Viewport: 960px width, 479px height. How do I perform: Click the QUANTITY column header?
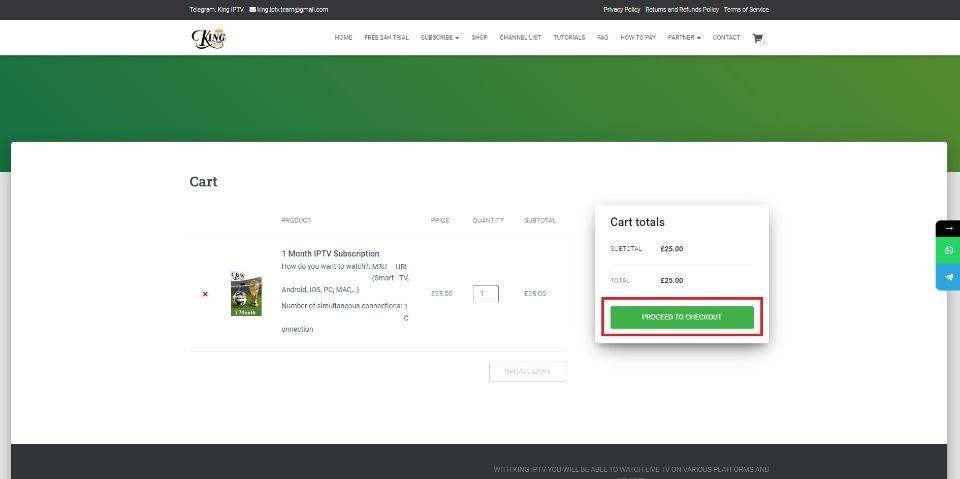(x=488, y=221)
